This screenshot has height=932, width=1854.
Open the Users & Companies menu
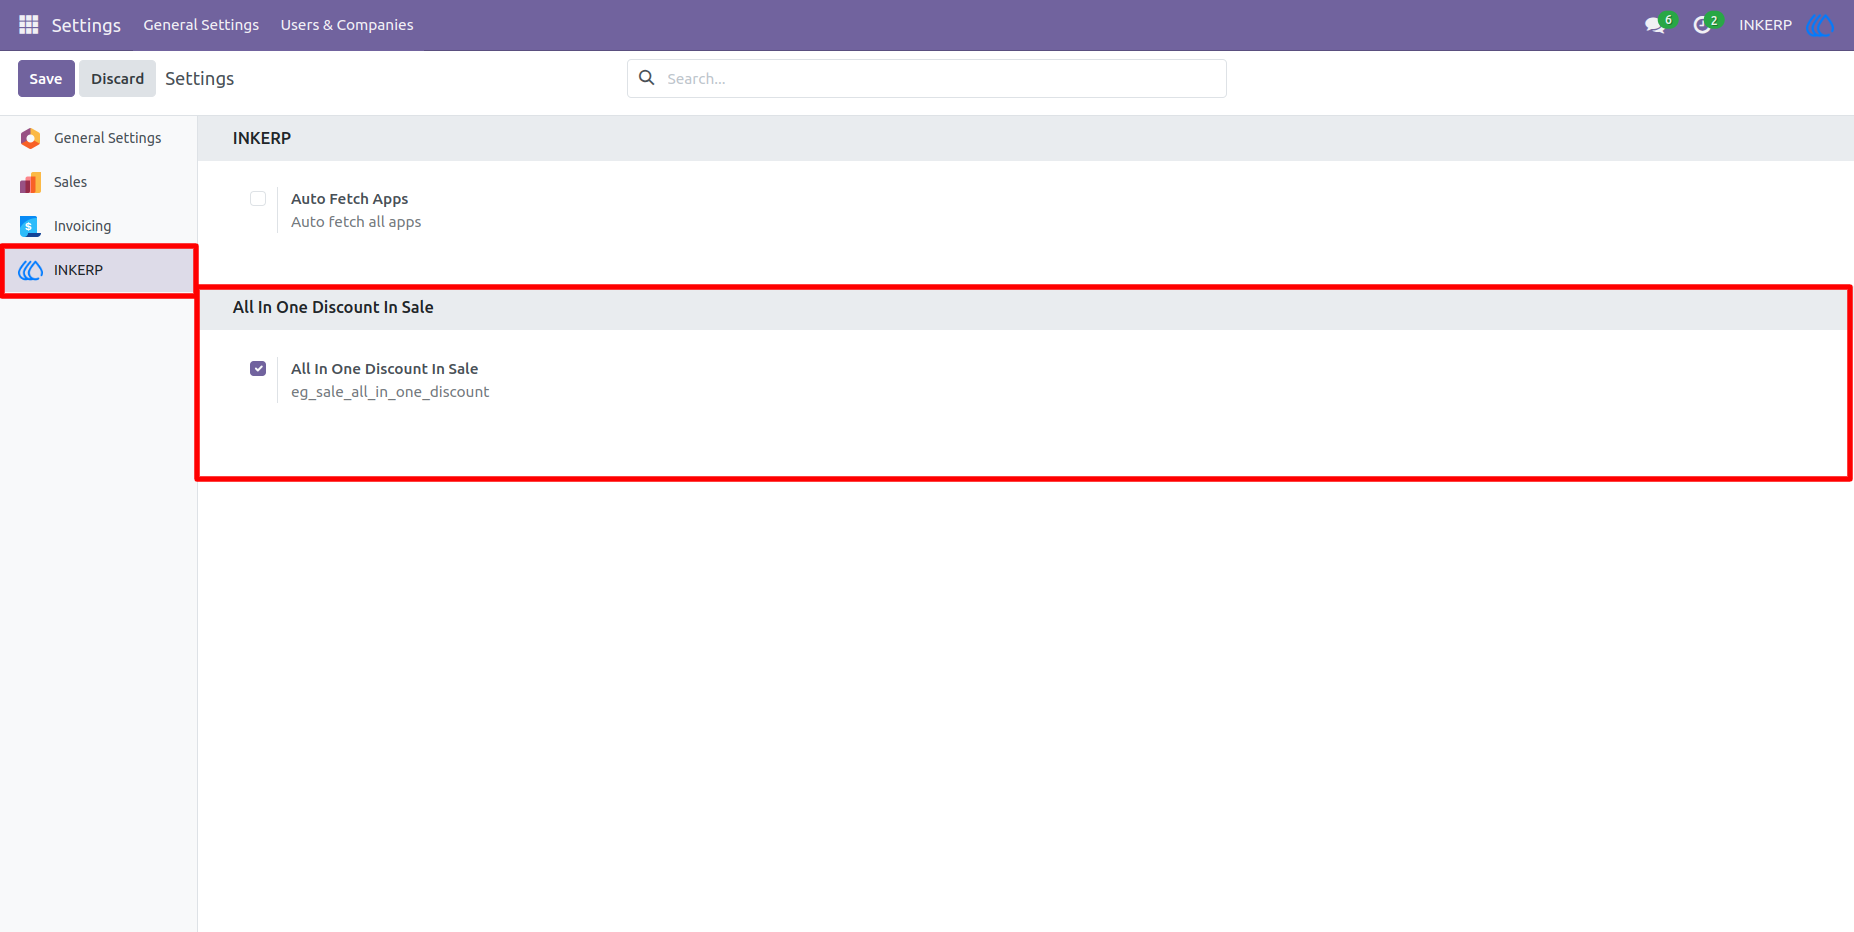347,25
